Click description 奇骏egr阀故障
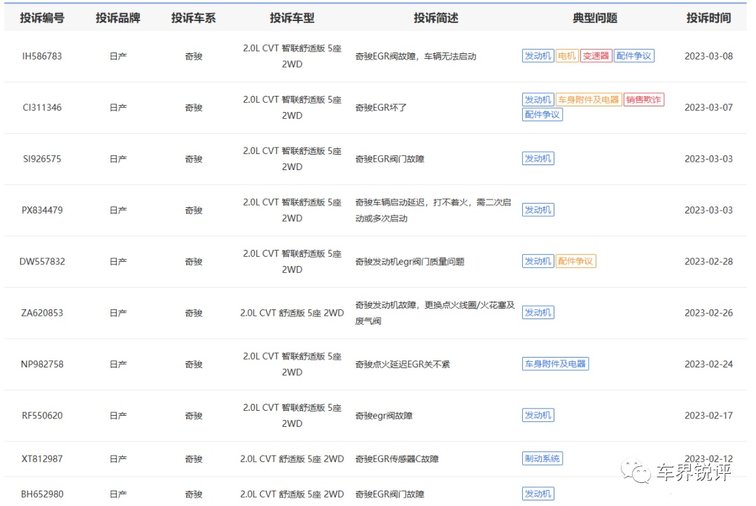 [384, 416]
